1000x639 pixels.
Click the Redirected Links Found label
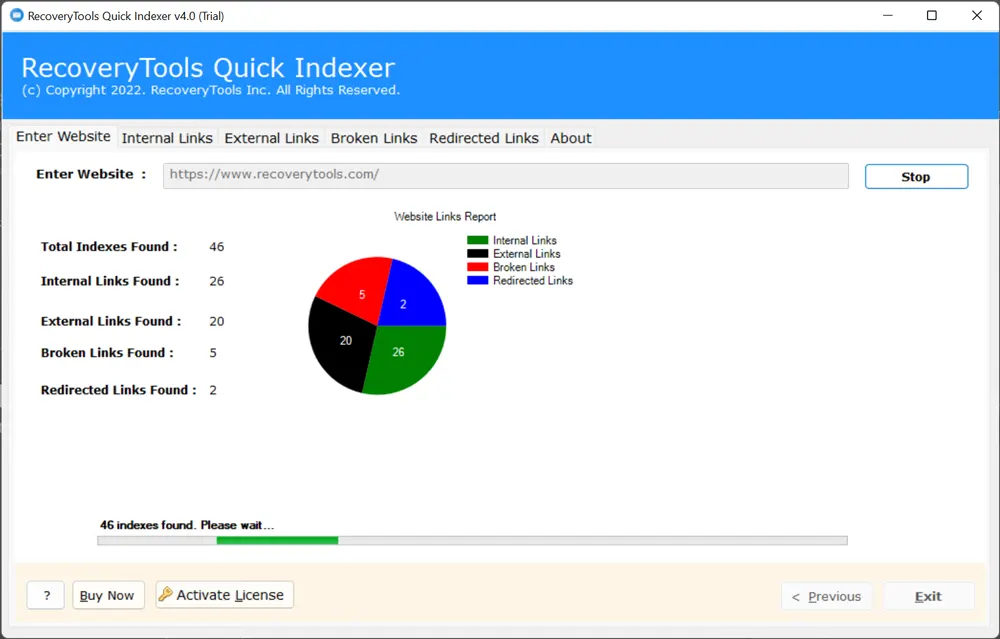click(x=119, y=390)
